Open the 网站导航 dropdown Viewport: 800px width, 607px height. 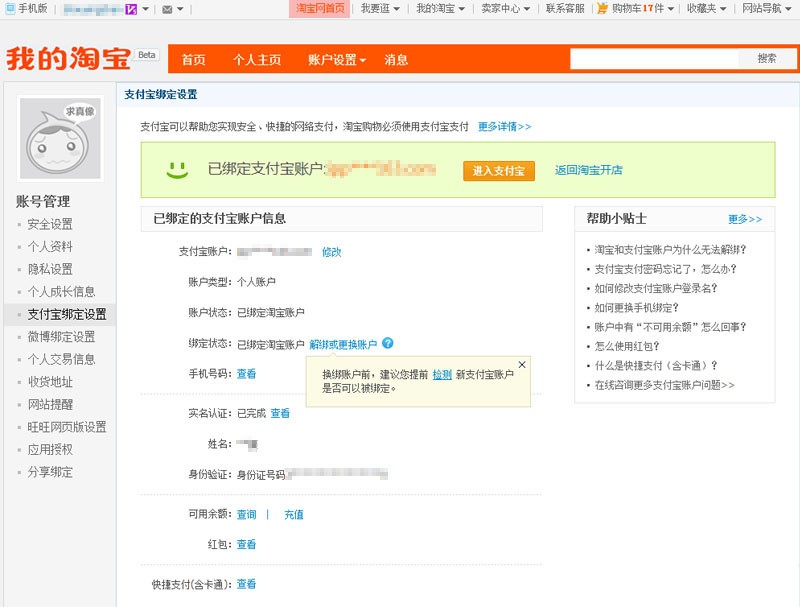pyautogui.click(x=766, y=9)
